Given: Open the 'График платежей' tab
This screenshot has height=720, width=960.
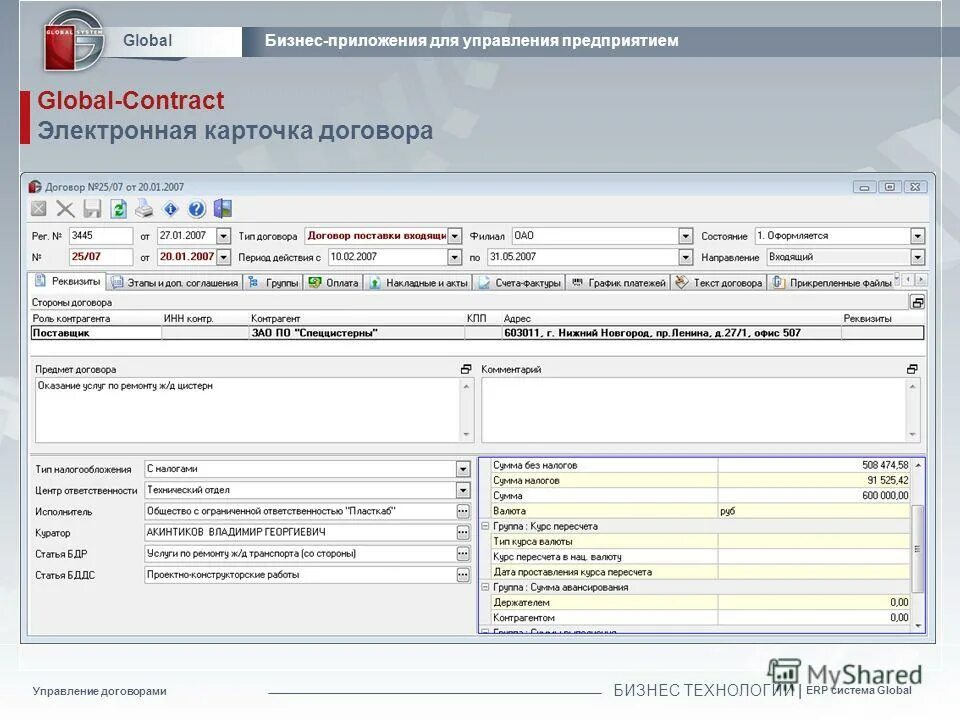Looking at the screenshot, I should [x=620, y=283].
